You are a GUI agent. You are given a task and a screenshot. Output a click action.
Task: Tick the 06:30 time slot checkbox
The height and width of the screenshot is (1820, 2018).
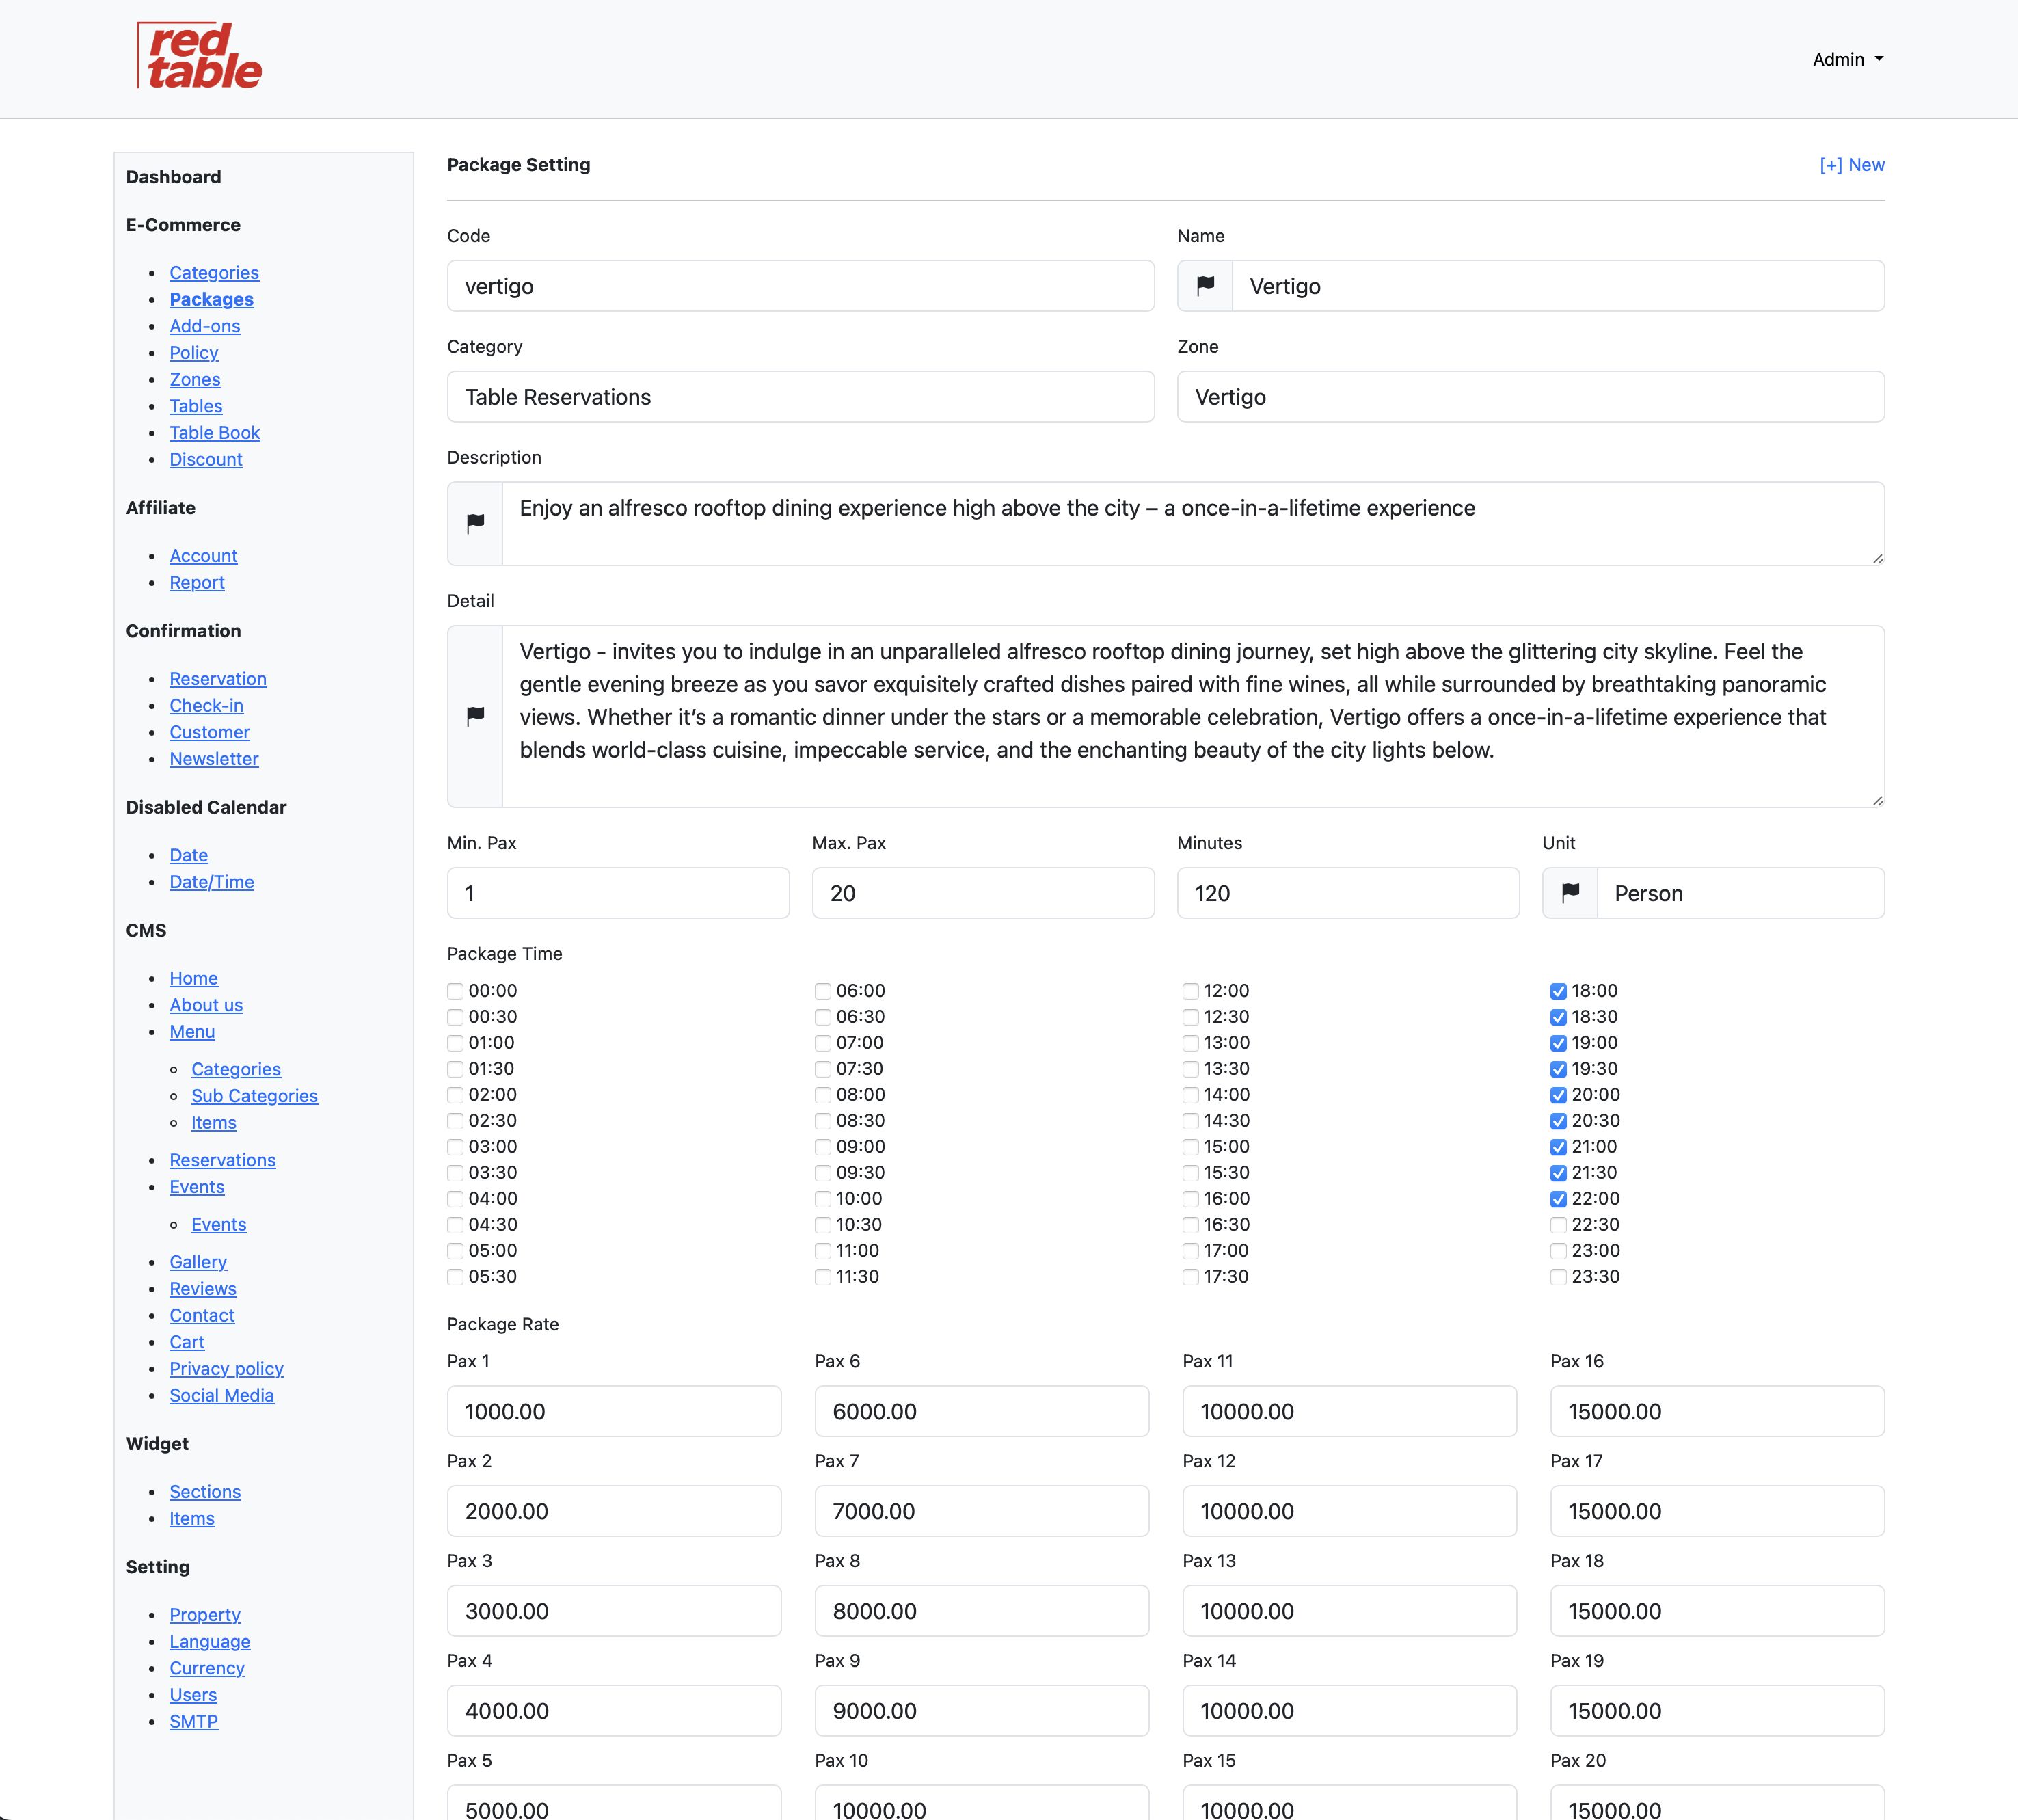[x=822, y=1017]
